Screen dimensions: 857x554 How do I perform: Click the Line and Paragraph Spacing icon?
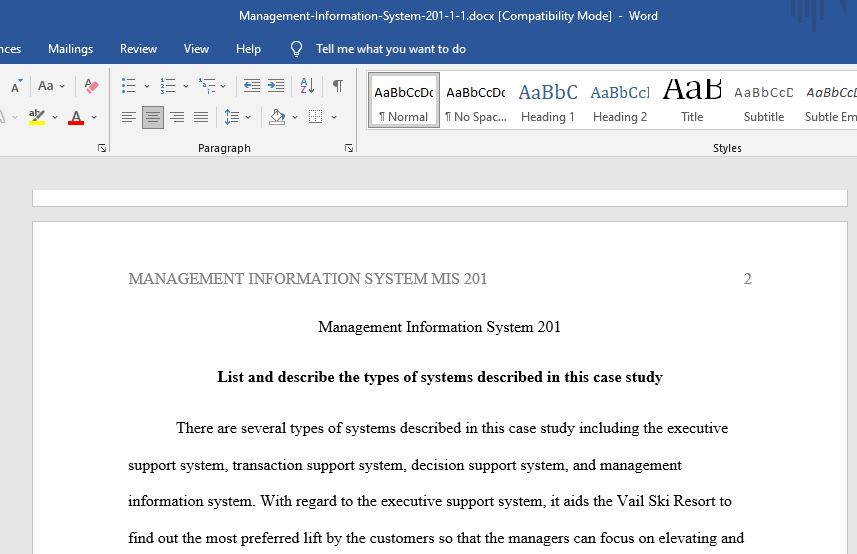pos(232,117)
